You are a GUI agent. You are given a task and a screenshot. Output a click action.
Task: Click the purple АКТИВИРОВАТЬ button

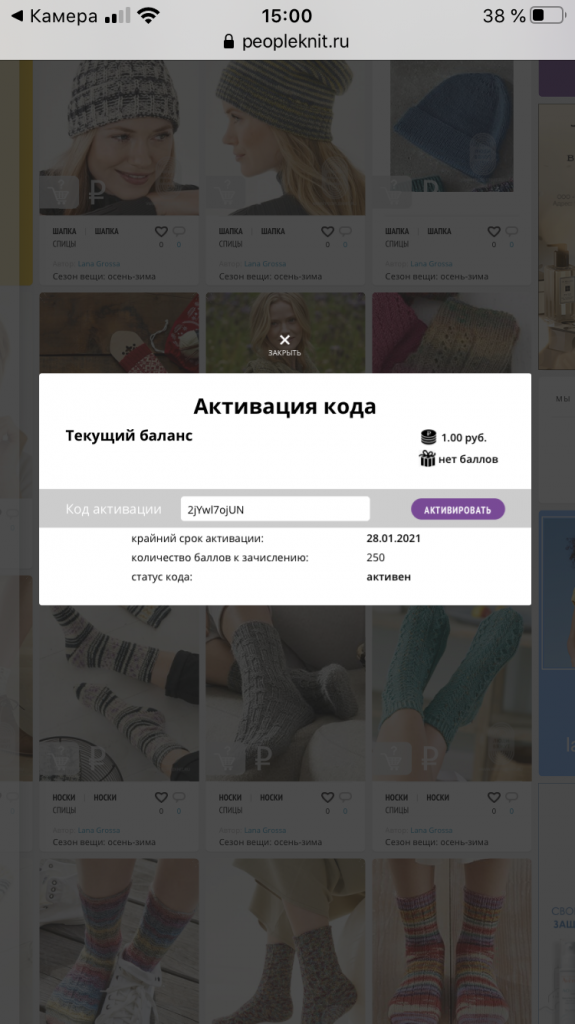tap(457, 509)
